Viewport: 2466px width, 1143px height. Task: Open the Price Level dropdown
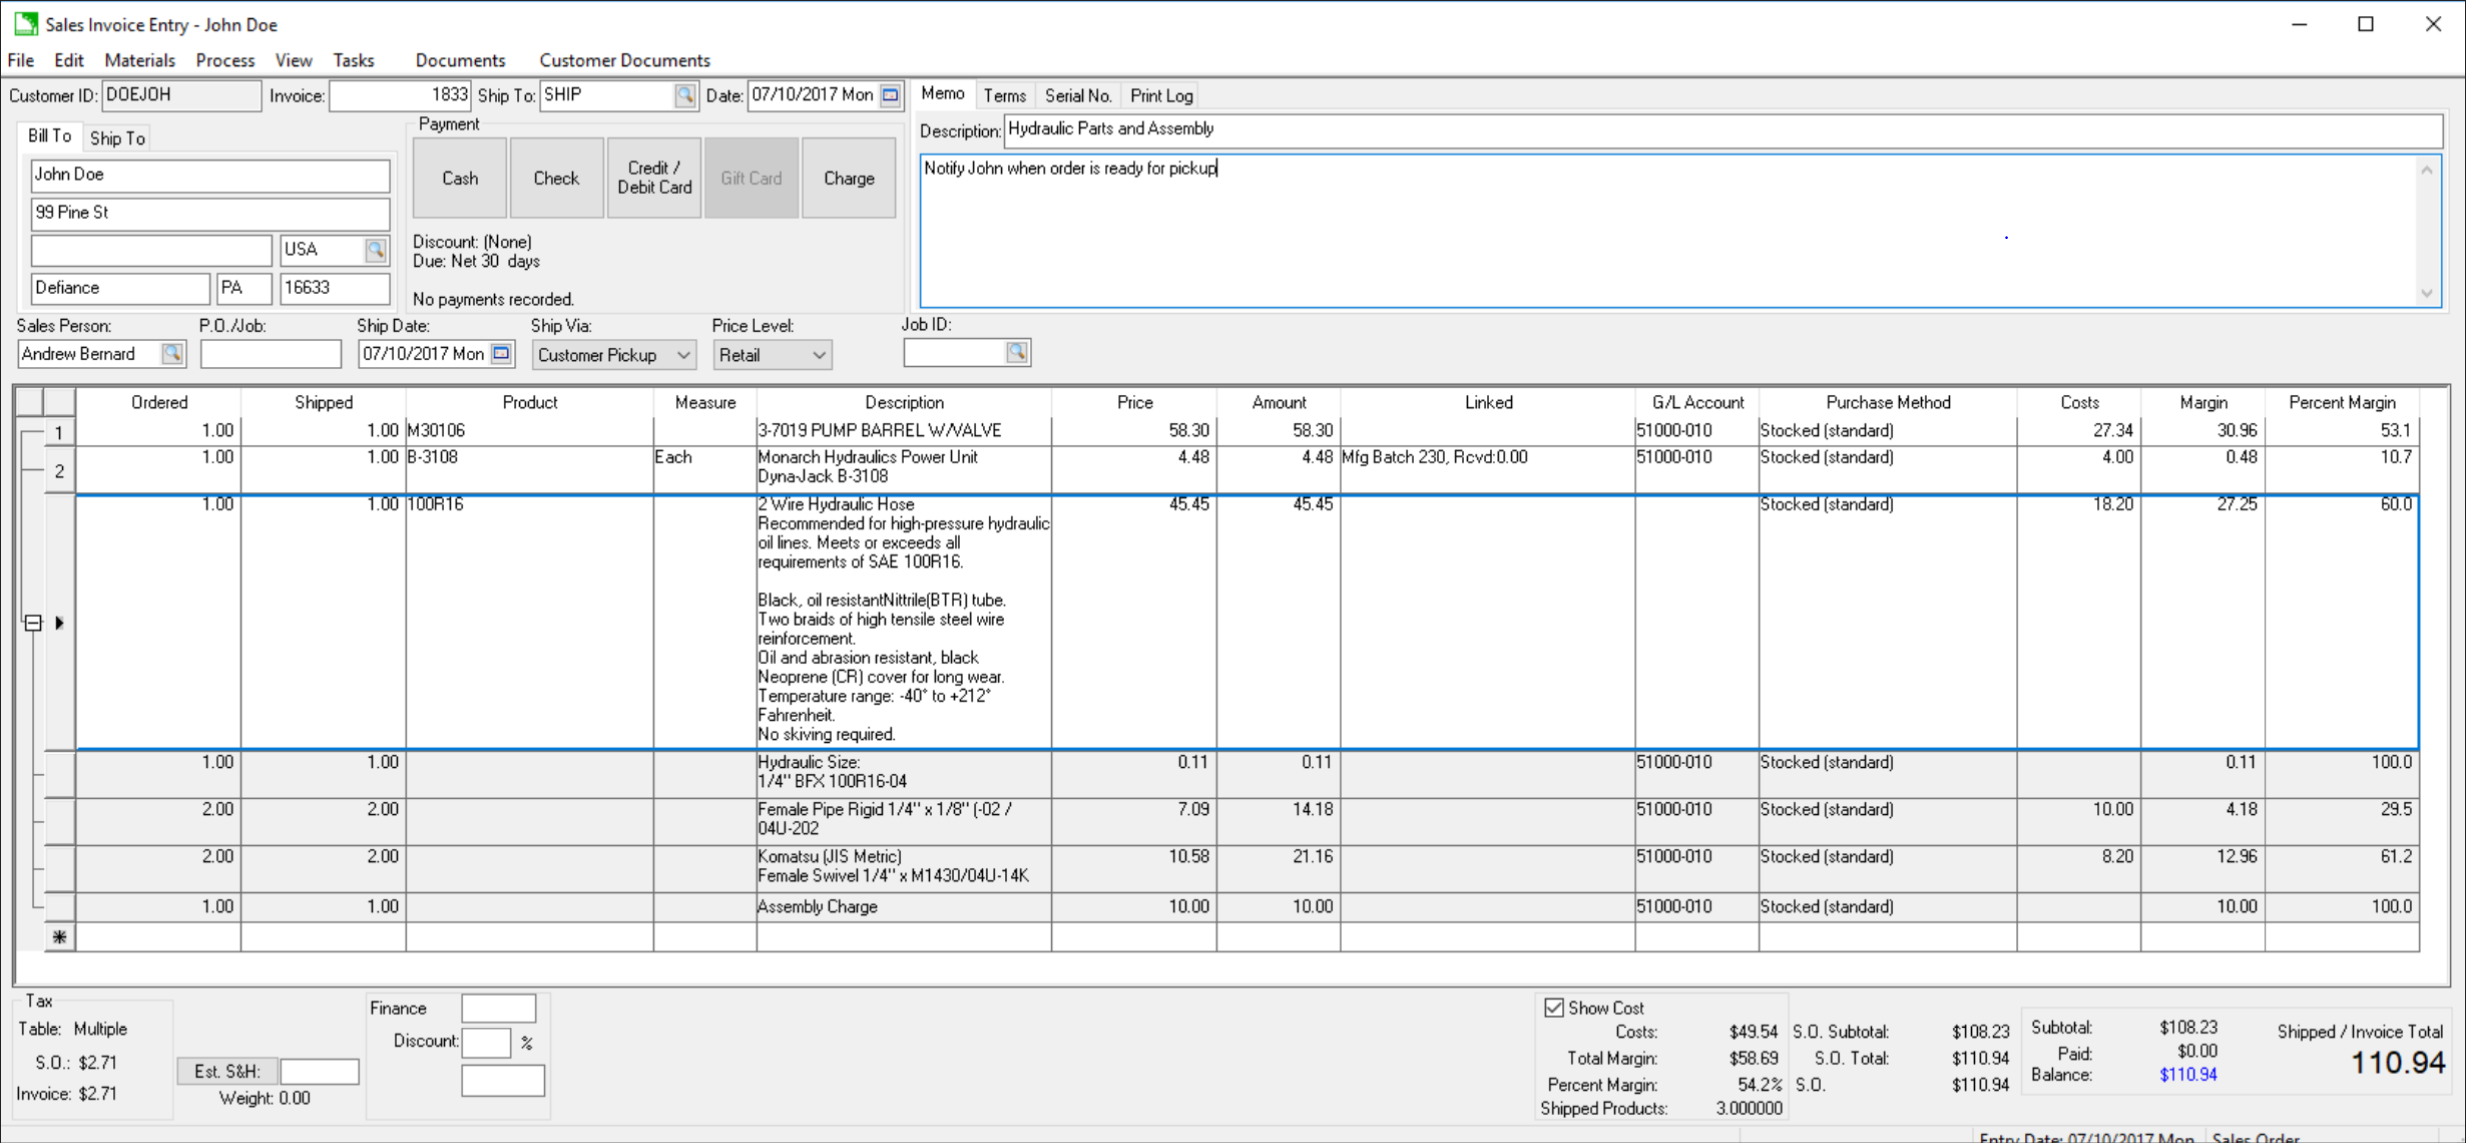tap(772, 355)
